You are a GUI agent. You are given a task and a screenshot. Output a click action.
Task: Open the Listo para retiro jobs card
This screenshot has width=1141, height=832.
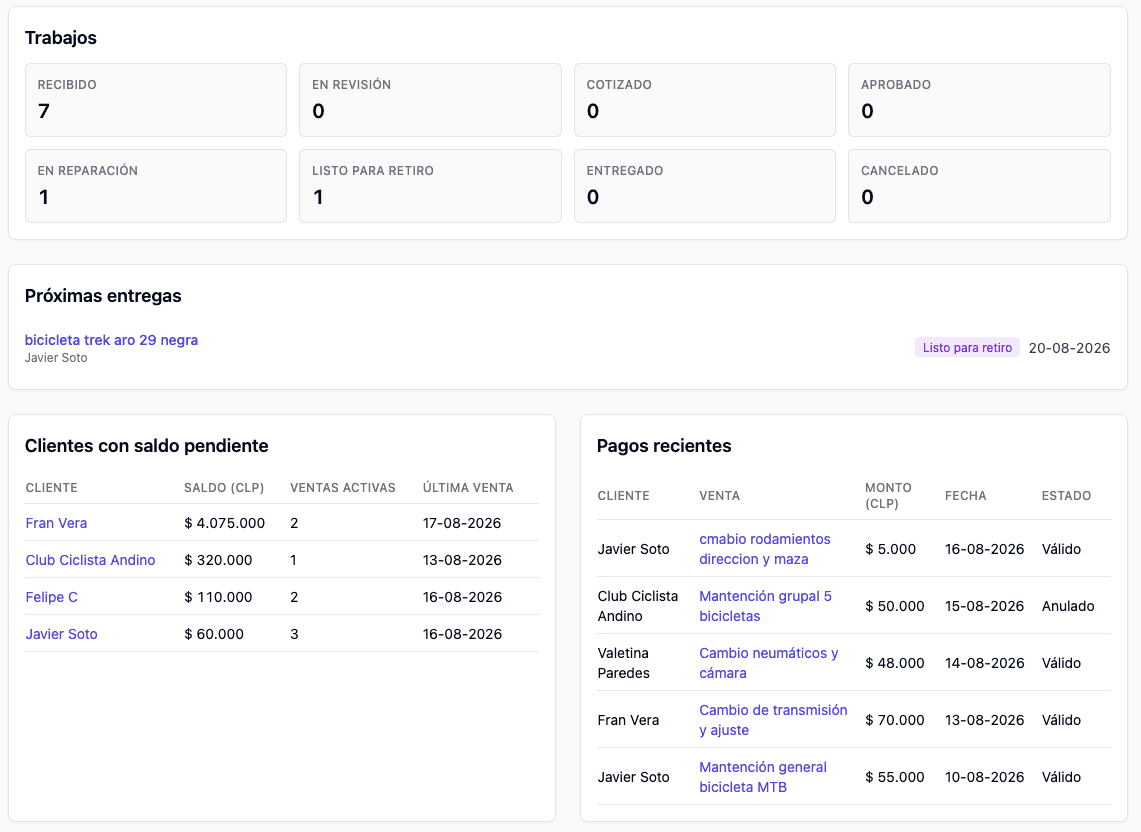point(430,186)
